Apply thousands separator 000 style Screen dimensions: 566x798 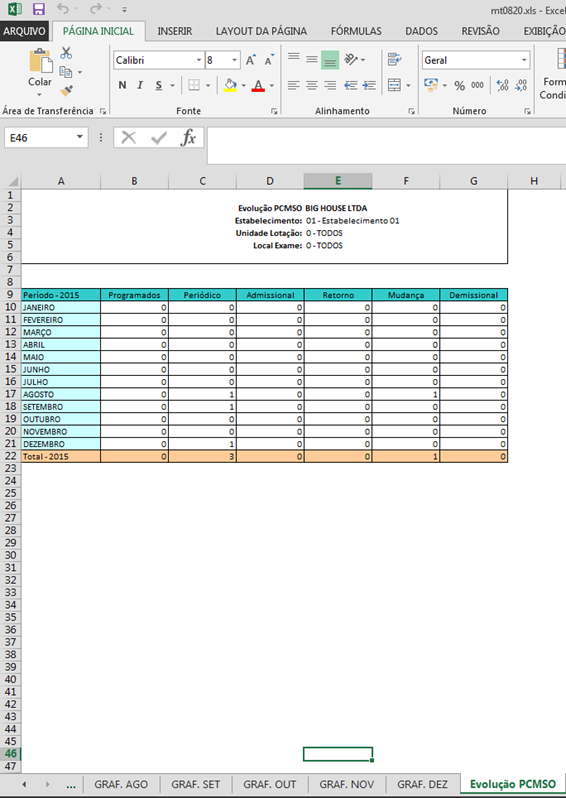pos(477,85)
